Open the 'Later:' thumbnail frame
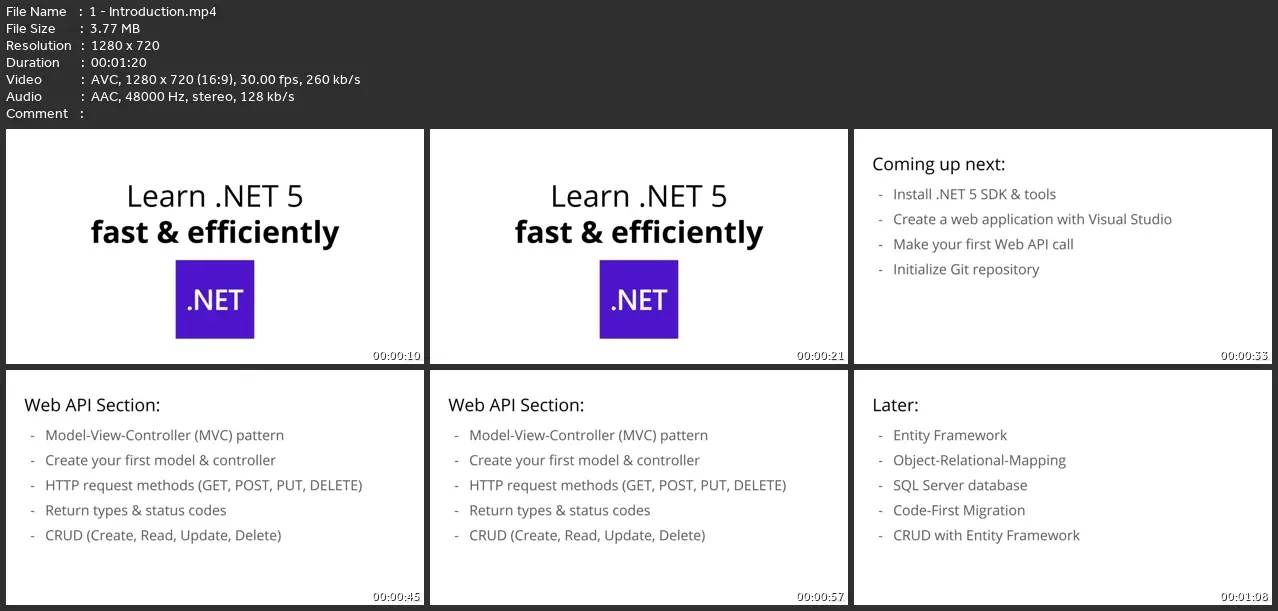Screen dimensions: 1278x611 point(1063,487)
